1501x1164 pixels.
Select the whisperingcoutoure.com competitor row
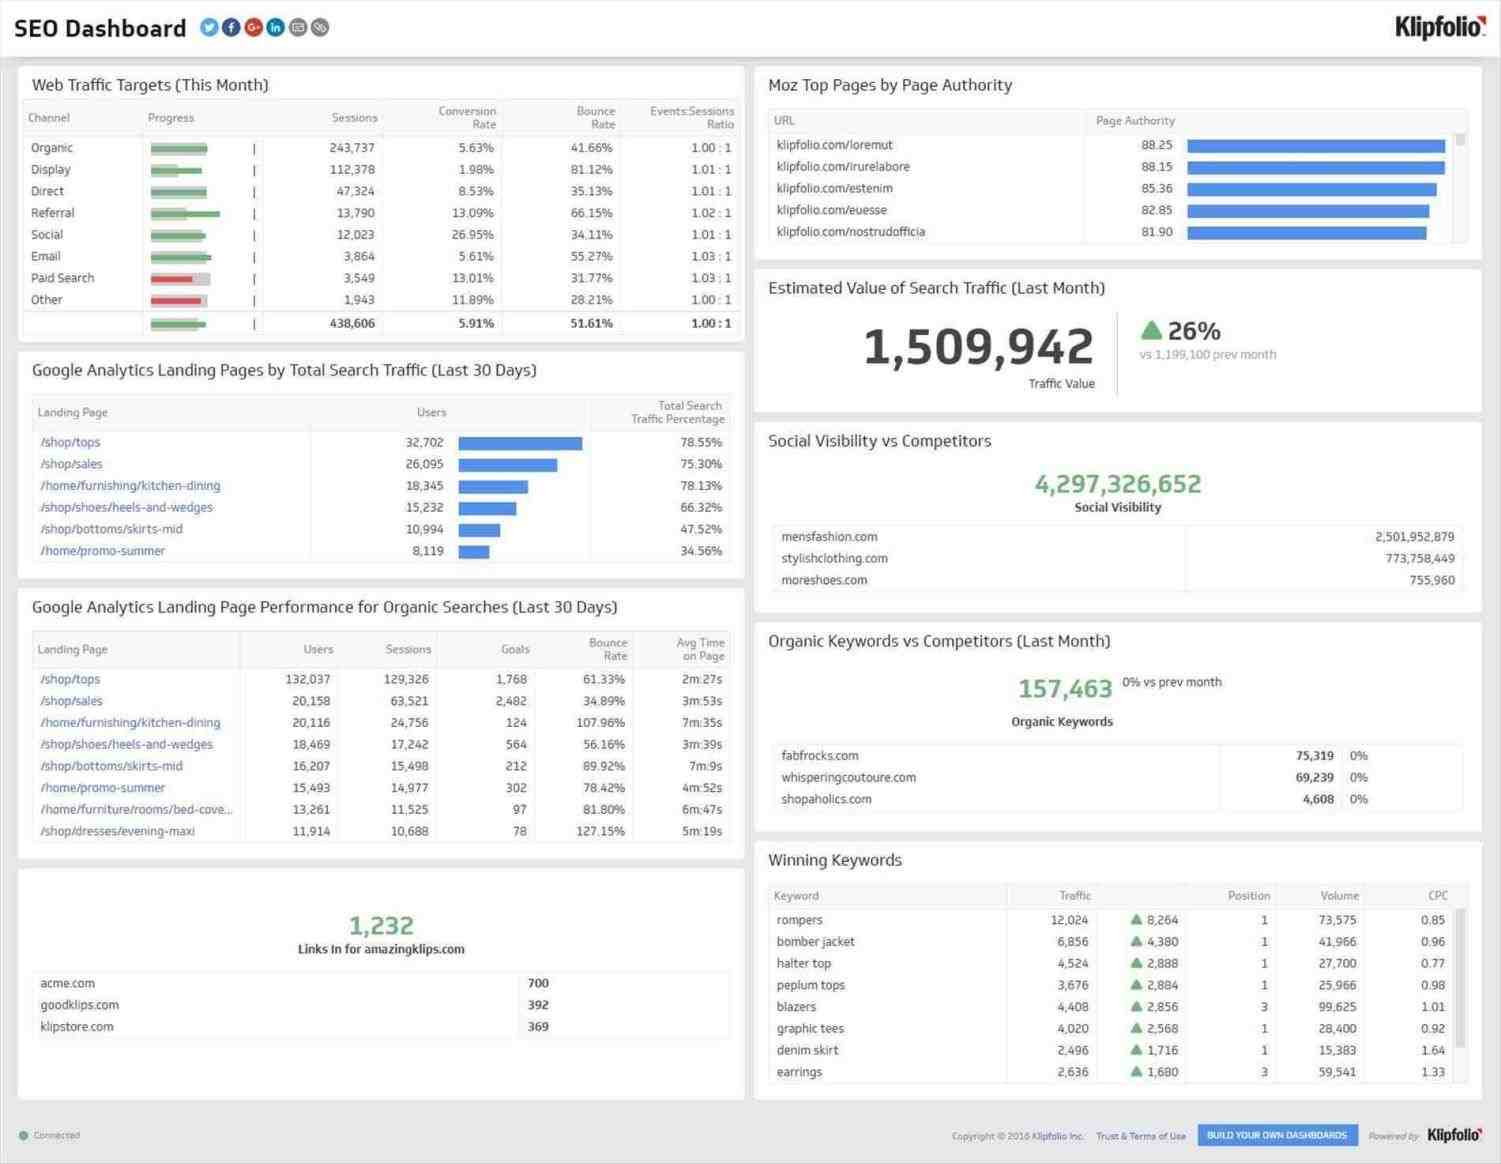[x=1117, y=778]
